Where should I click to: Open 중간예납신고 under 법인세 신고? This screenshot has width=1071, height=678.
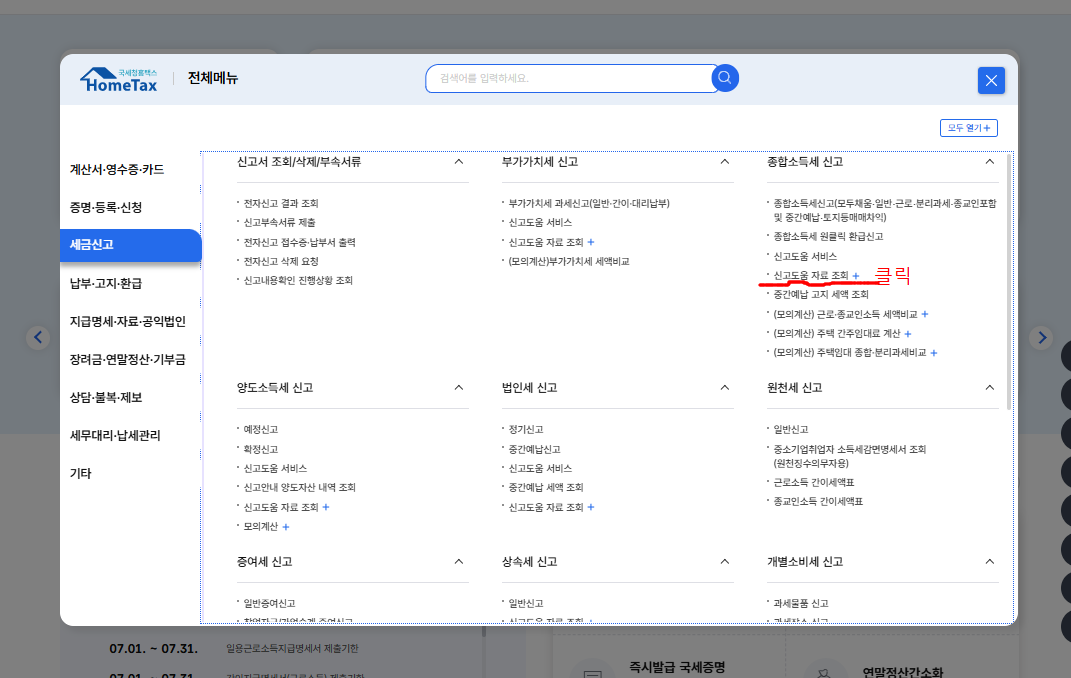pyautogui.click(x=534, y=447)
